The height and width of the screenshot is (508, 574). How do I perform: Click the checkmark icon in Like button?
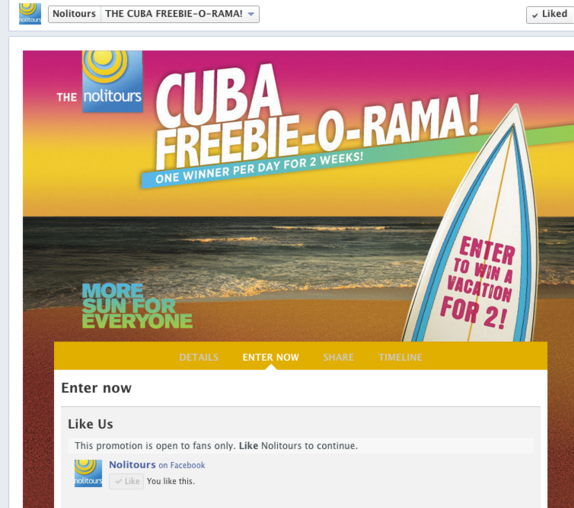click(118, 481)
